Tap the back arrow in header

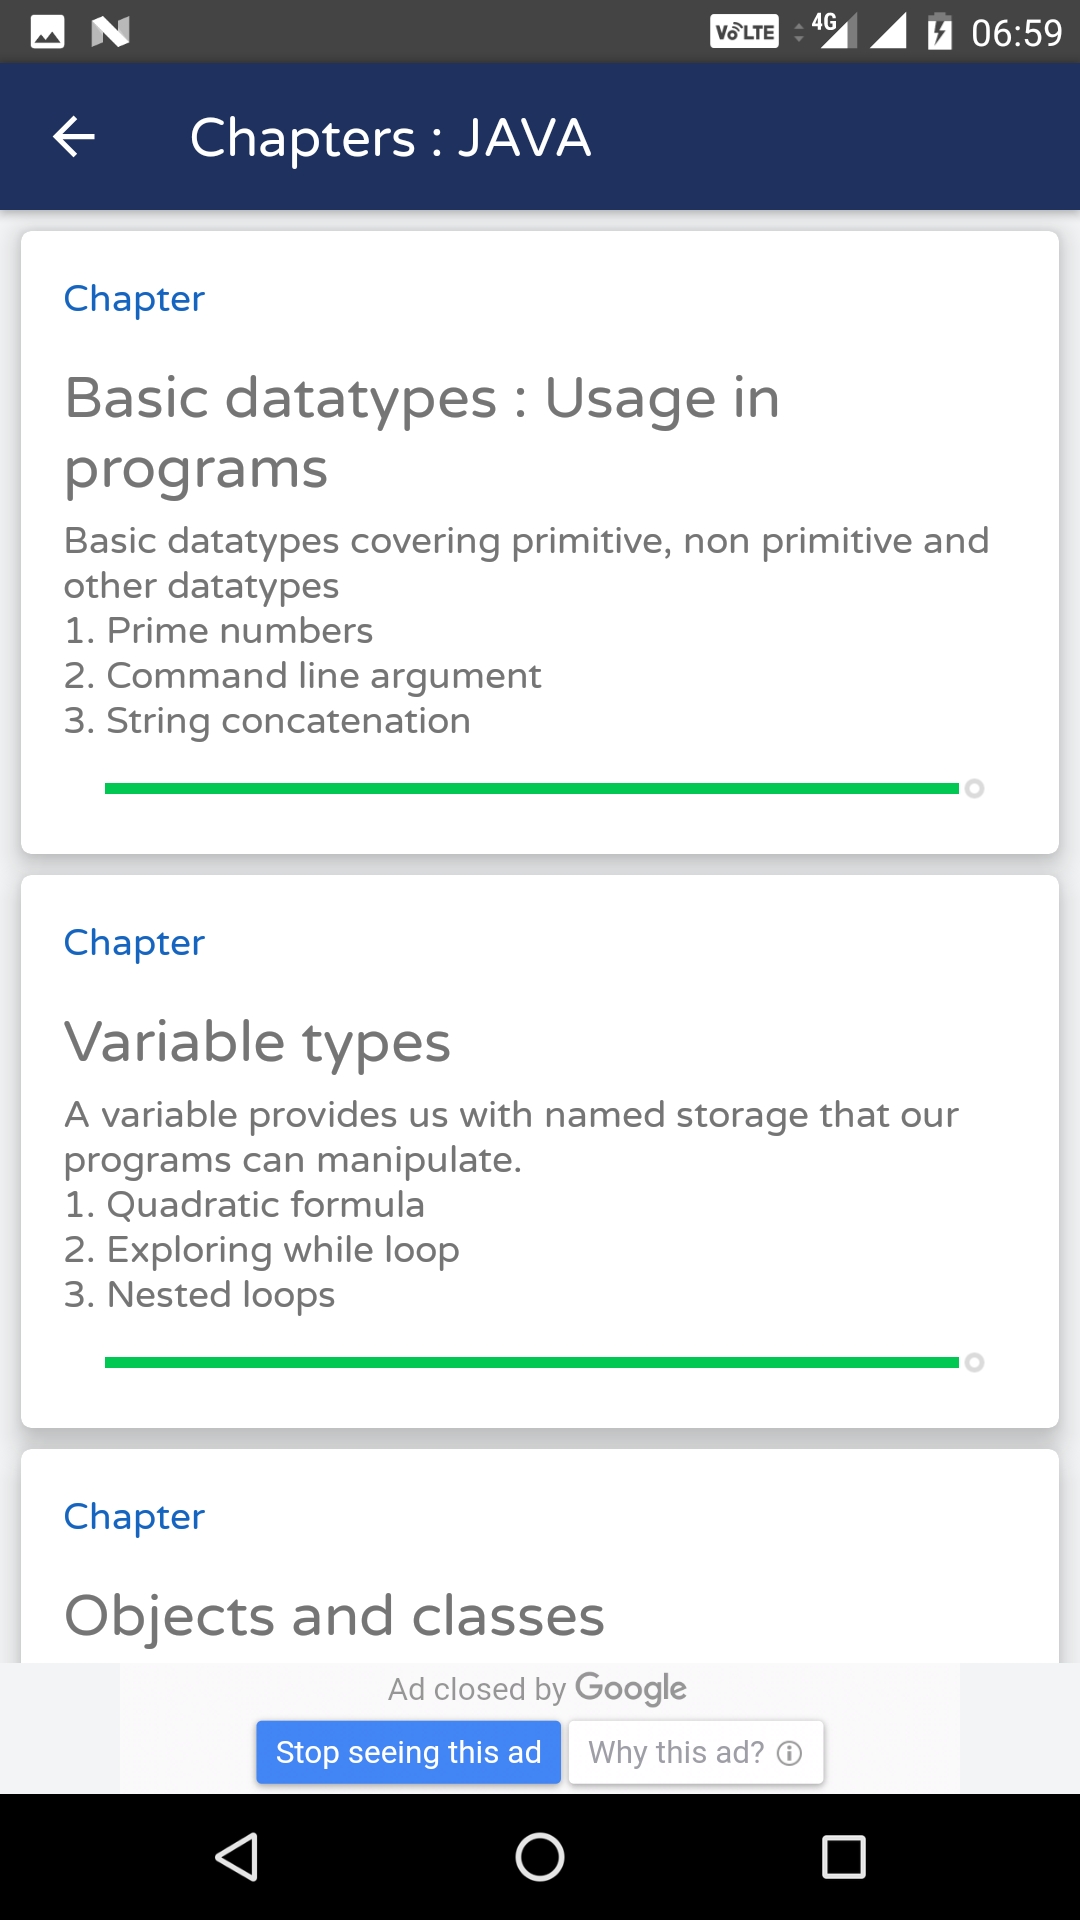coord(74,137)
